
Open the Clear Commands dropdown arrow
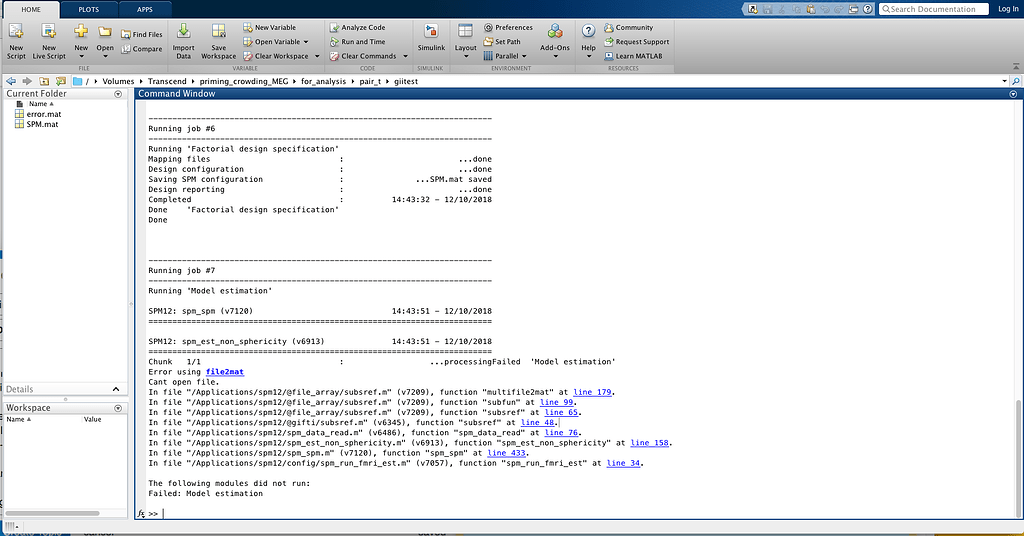(x=405, y=56)
